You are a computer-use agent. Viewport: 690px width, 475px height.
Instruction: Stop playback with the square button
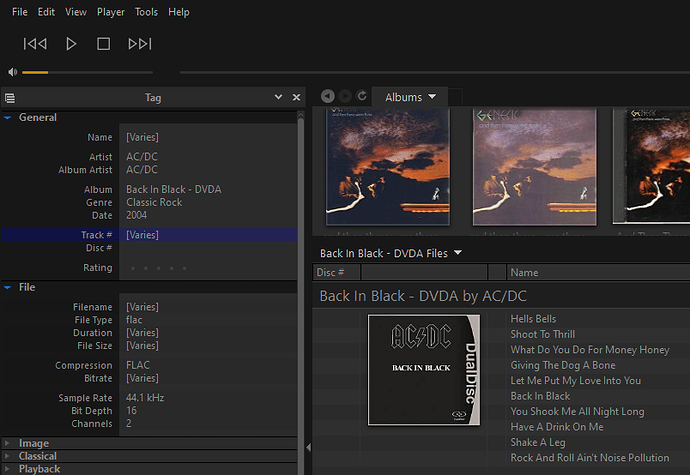click(x=103, y=44)
